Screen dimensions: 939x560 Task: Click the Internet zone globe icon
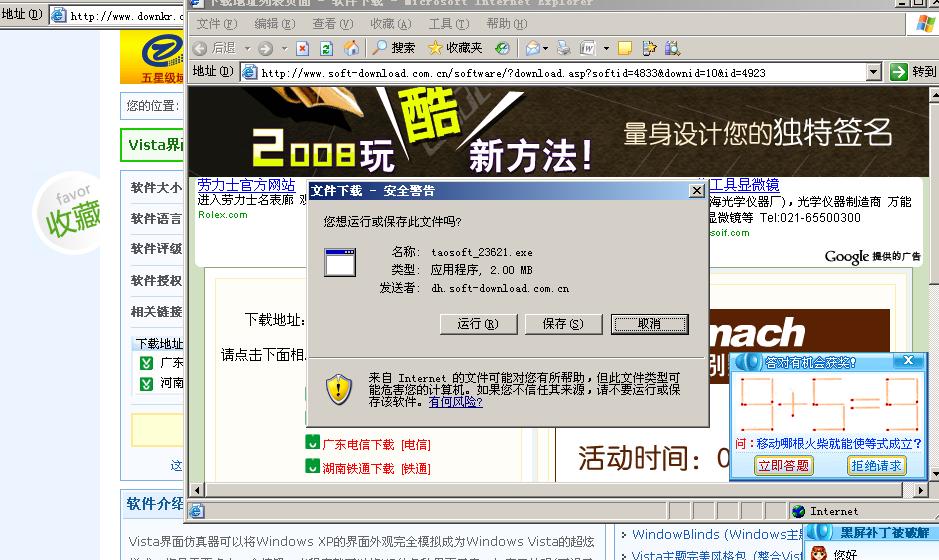[x=798, y=511]
